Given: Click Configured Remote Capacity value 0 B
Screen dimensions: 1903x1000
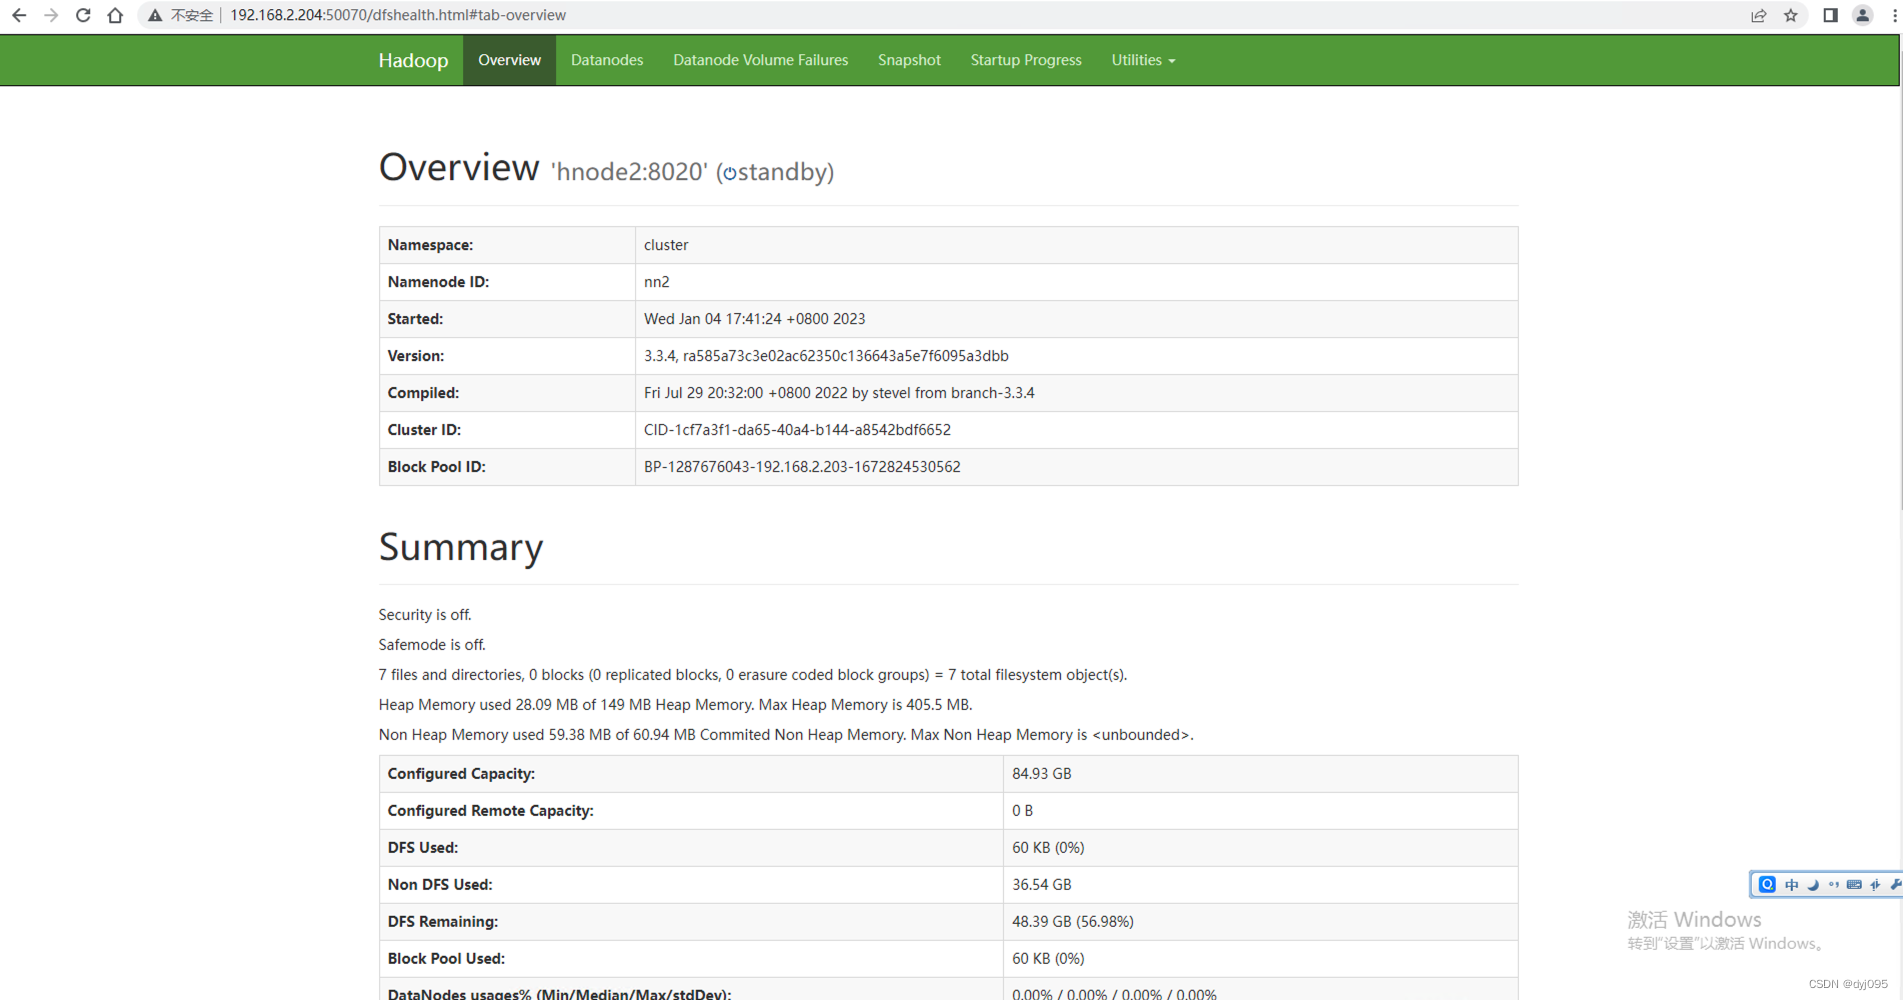Looking at the screenshot, I should pyautogui.click(x=1022, y=811).
